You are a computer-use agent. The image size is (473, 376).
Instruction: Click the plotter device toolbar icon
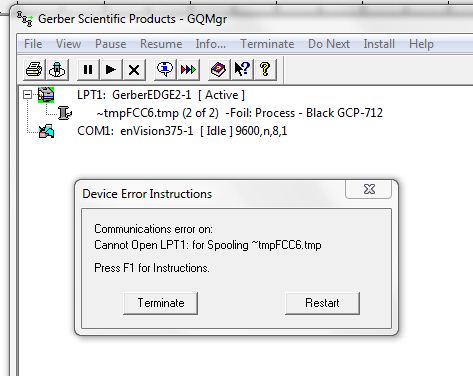point(57,70)
